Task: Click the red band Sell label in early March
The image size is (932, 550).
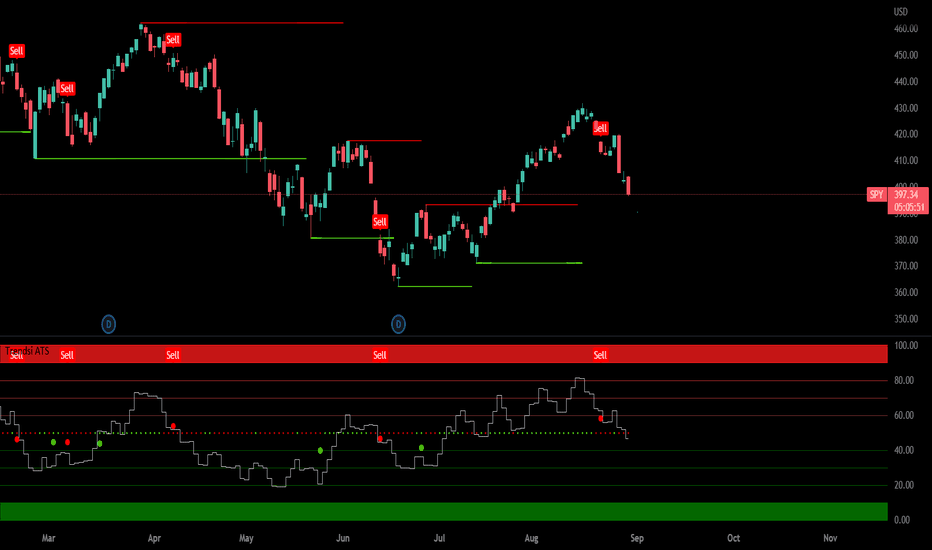Action: [x=67, y=355]
